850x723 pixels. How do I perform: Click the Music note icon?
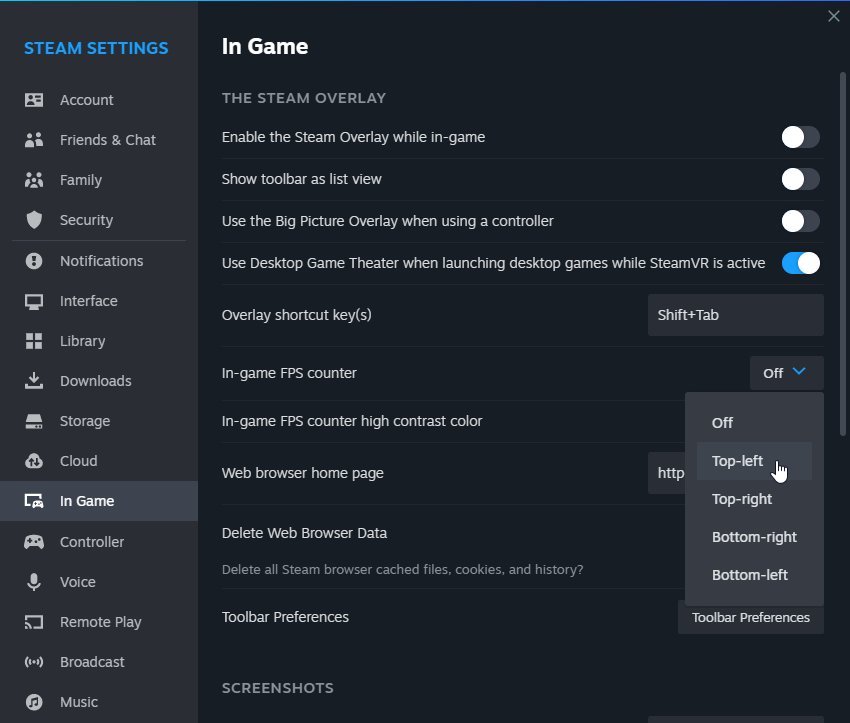(34, 702)
